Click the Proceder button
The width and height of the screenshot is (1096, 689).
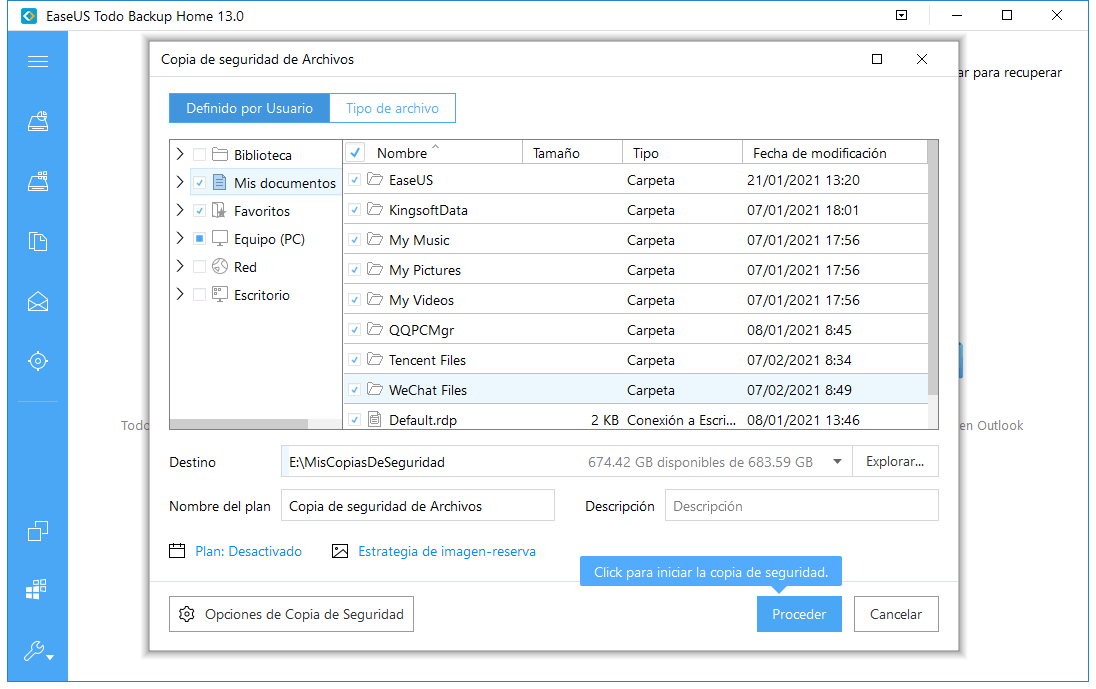pos(799,614)
